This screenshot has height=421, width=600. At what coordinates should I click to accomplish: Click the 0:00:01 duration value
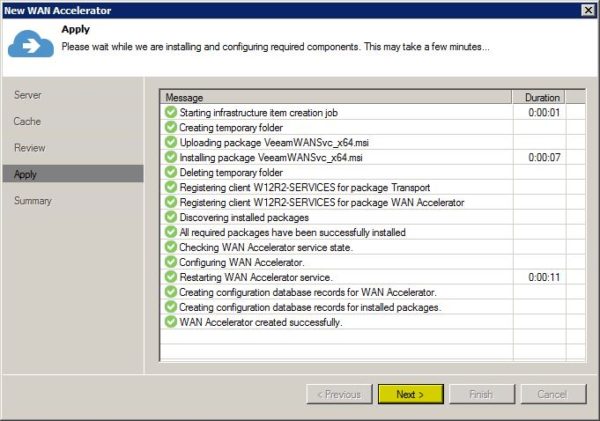click(x=544, y=113)
